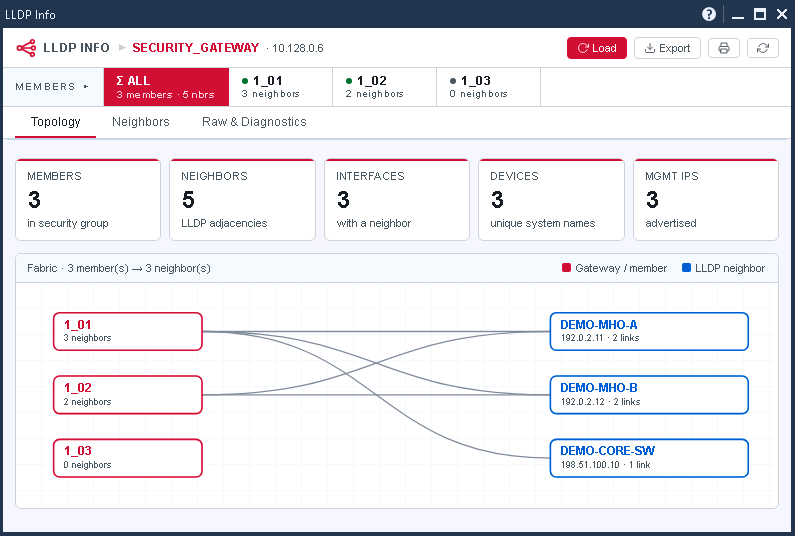This screenshot has height=536, width=795.
Task: Expand the MEMBERS arrow selector
Action: click(86, 87)
